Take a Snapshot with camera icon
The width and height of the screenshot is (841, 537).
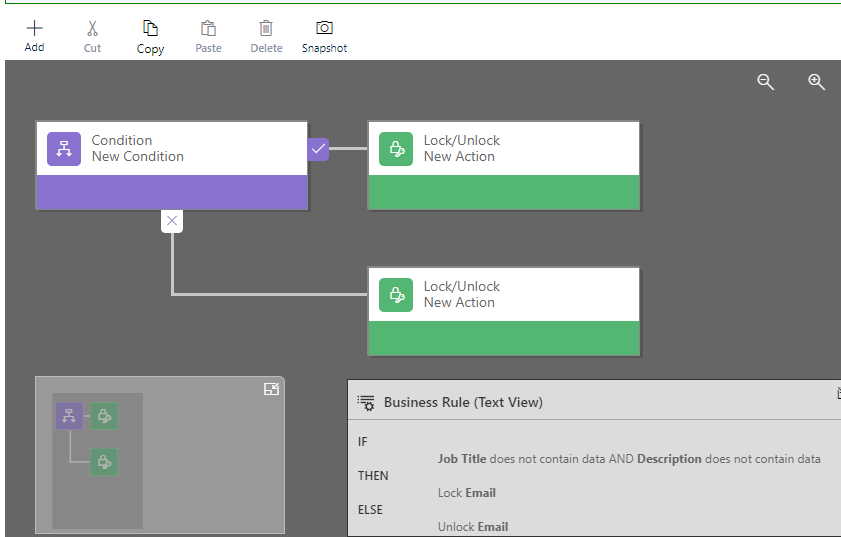pyautogui.click(x=324, y=29)
